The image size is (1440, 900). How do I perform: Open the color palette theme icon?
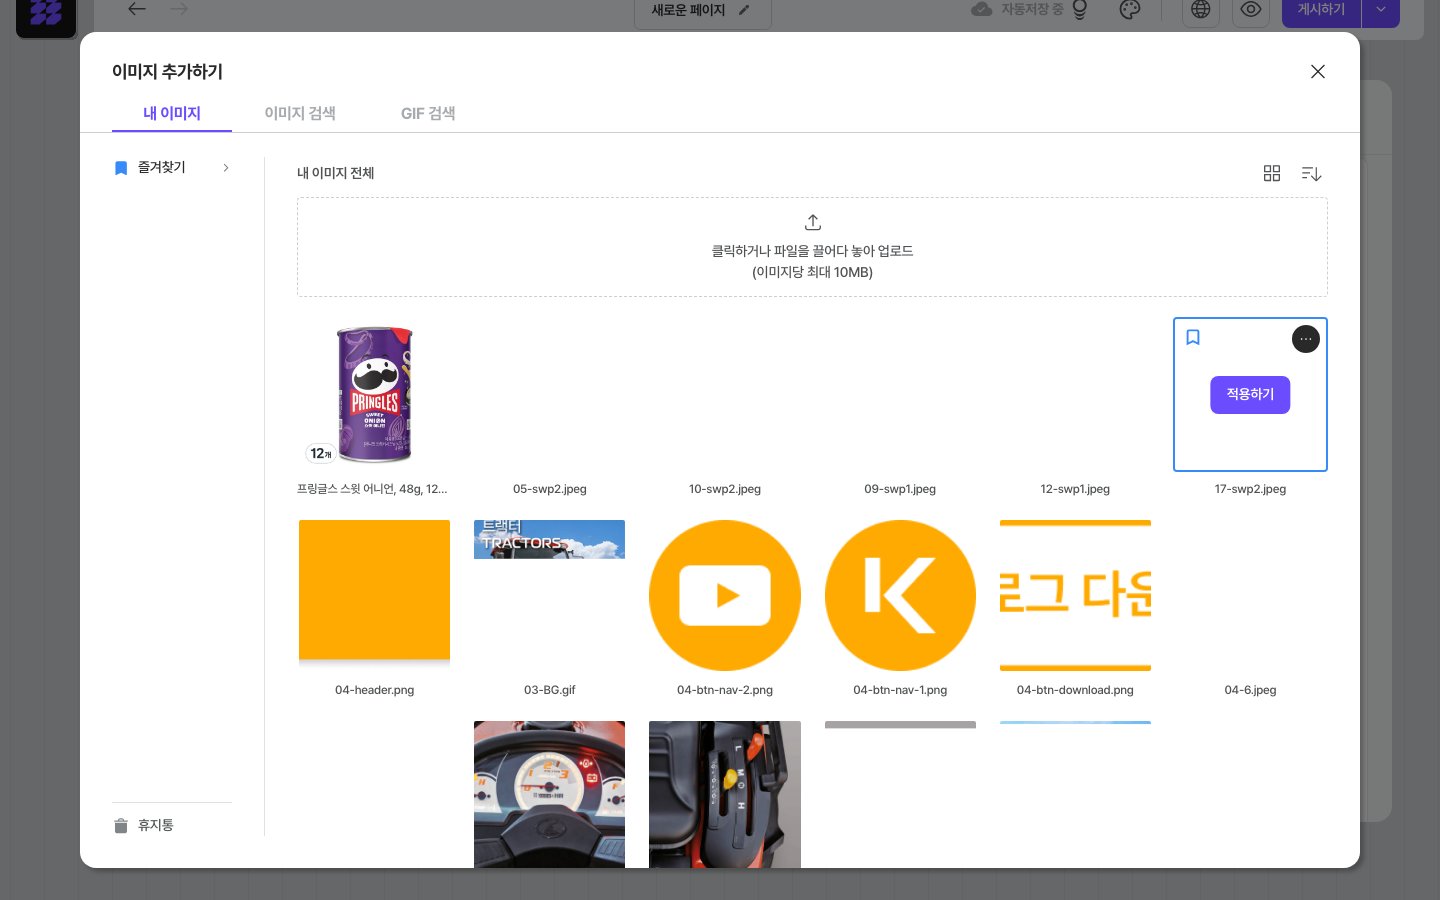tap(1130, 9)
